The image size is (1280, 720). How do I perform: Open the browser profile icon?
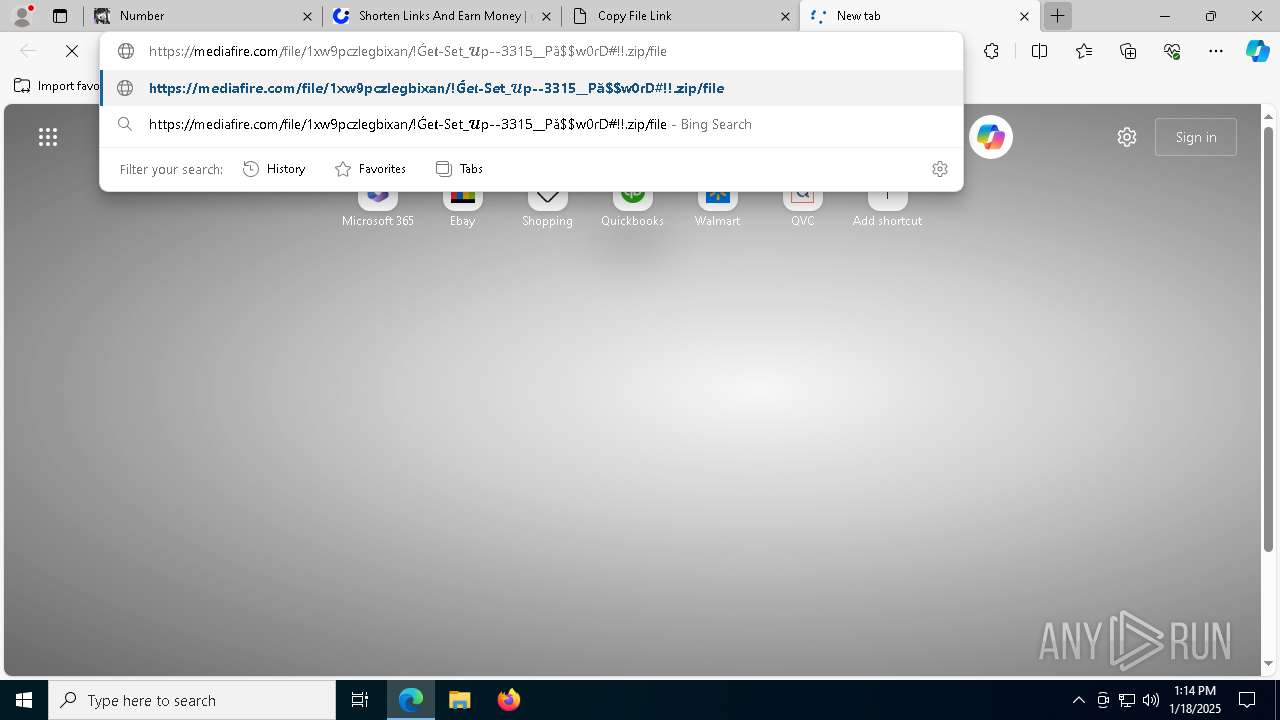point(22,16)
